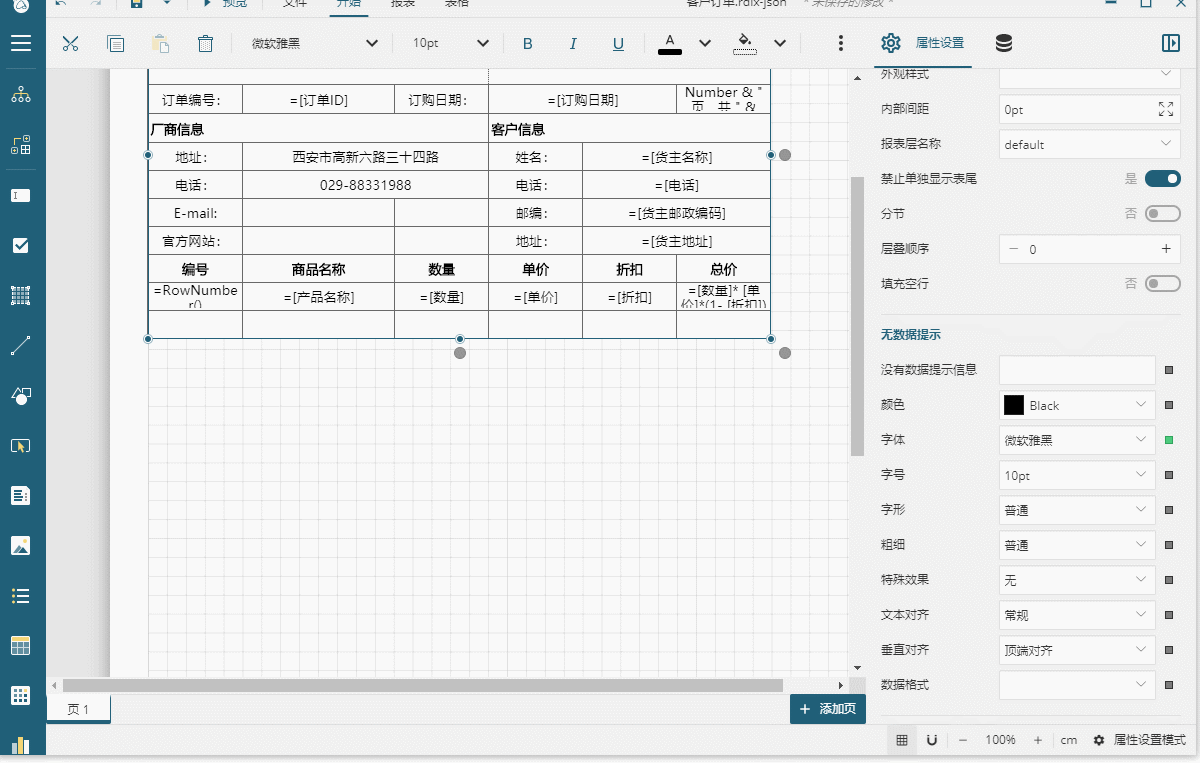This screenshot has width=1200, height=763.
Task: Toggle grid display in status bar
Action: click(902, 740)
